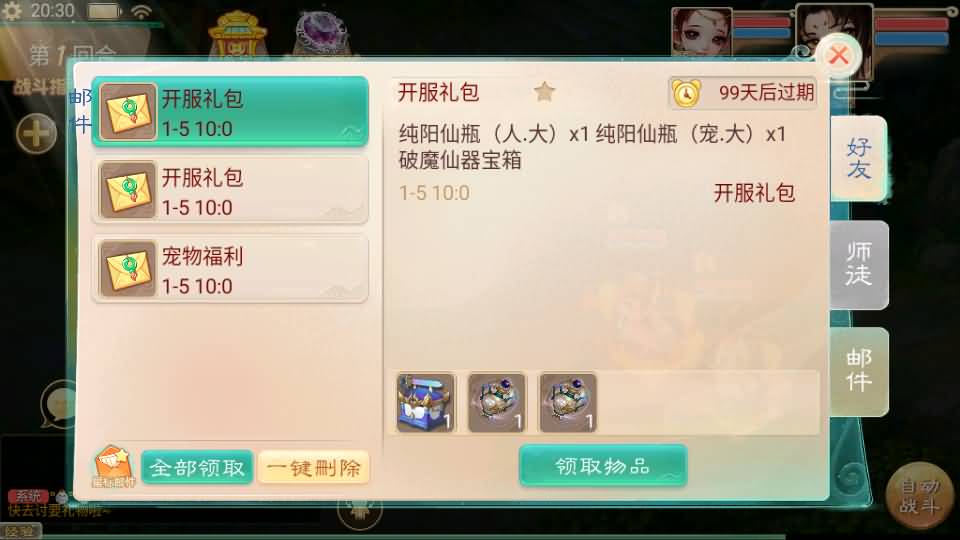Click the round plus icon on left edge
The width and height of the screenshot is (960, 540).
click(36, 133)
